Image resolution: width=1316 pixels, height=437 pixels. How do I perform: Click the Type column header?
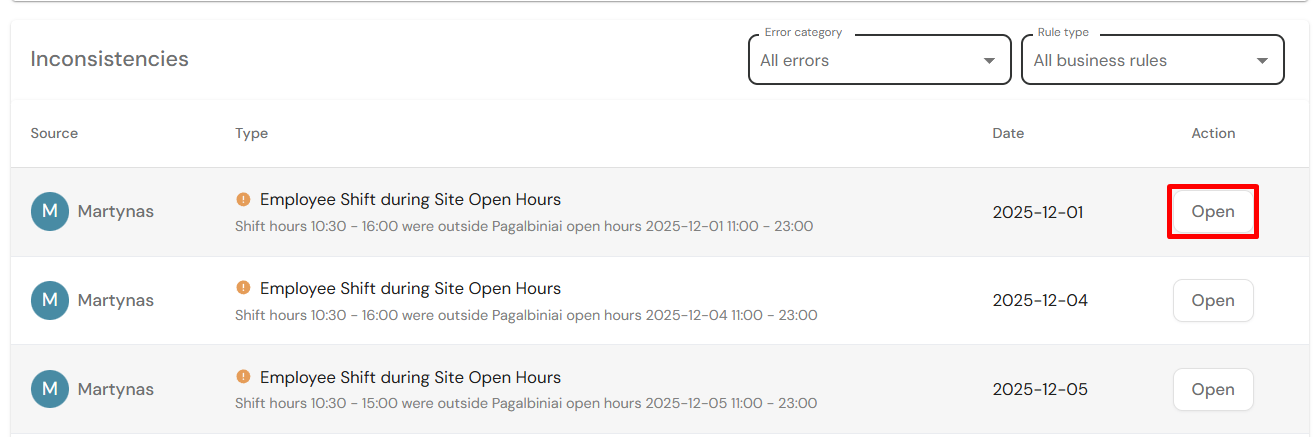point(251,133)
